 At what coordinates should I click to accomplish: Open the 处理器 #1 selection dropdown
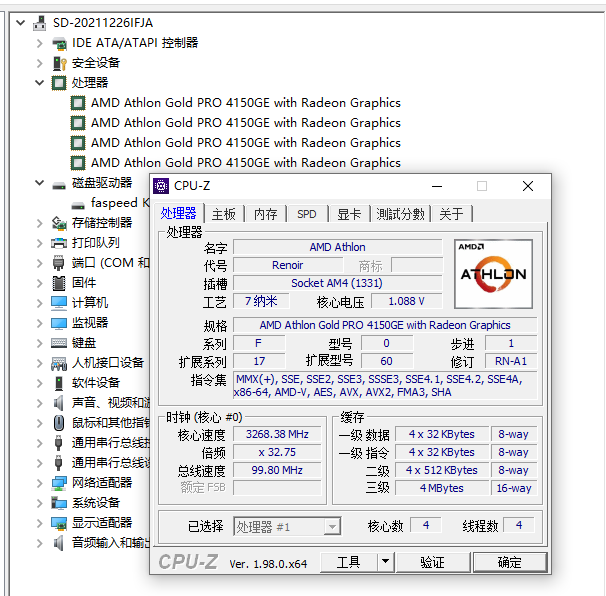pos(332,526)
